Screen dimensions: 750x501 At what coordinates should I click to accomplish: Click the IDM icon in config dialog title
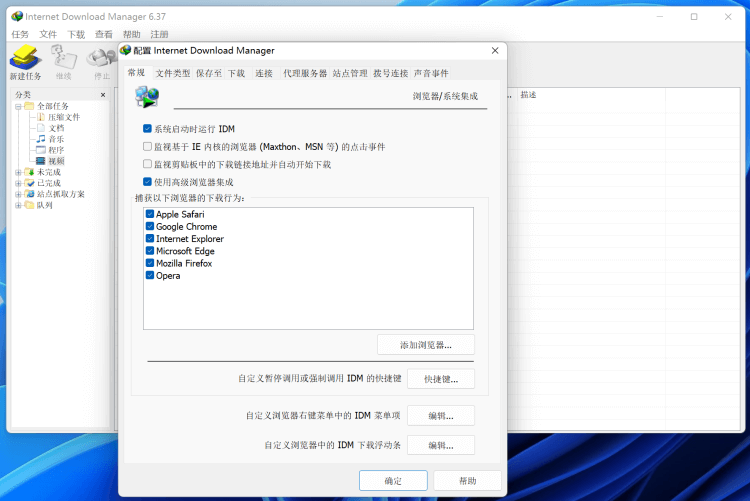point(126,50)
